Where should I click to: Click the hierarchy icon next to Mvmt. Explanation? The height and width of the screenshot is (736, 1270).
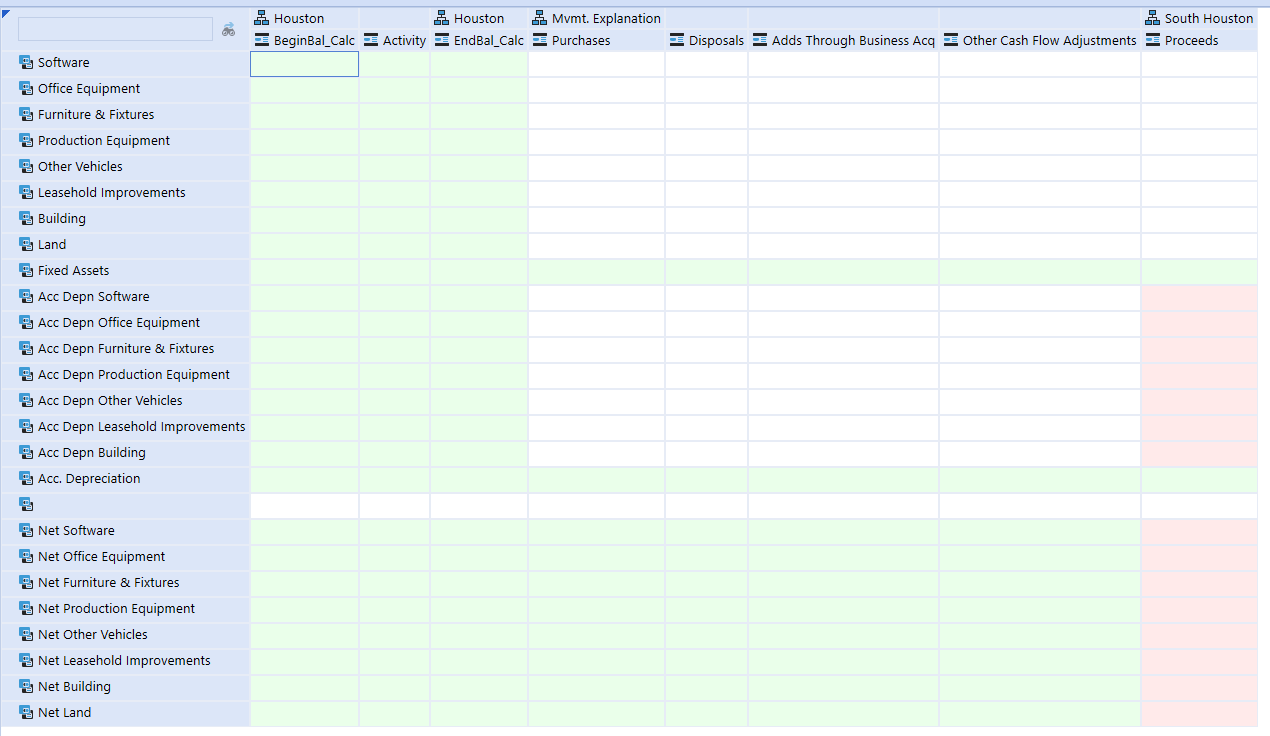(x=540, y=18)
